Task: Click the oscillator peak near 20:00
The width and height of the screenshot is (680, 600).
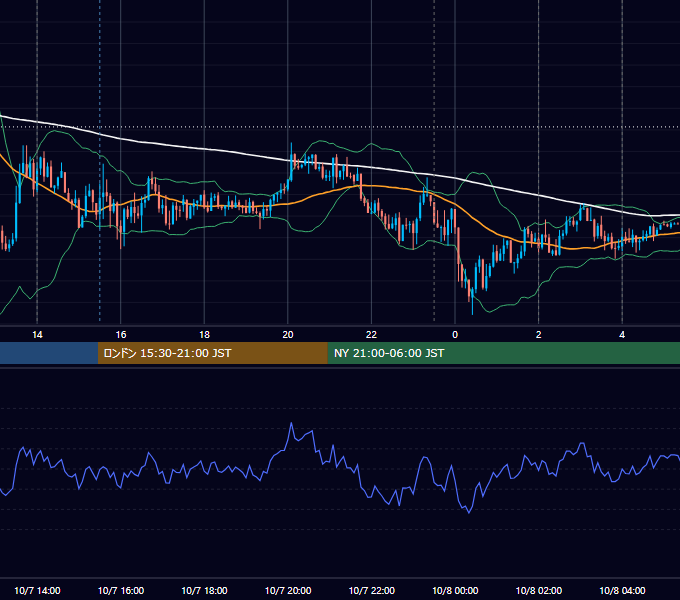Action: [x=291, y=423]
